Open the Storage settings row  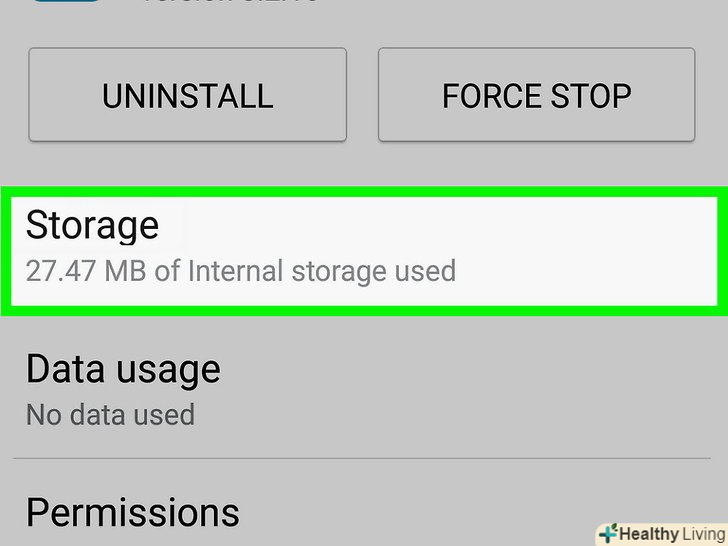pos(364,249)
